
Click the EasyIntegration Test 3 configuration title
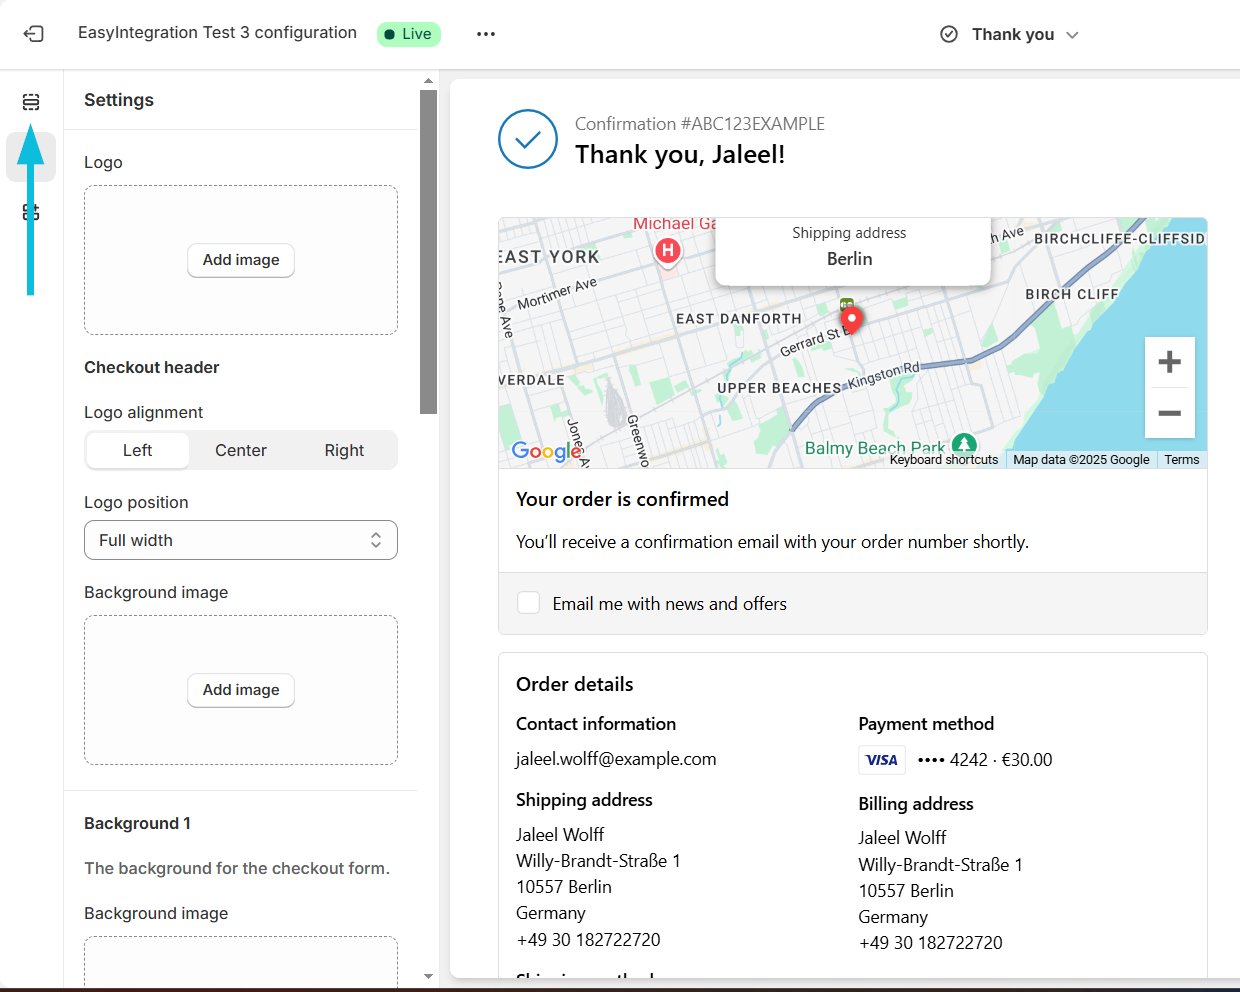point(217,32)
